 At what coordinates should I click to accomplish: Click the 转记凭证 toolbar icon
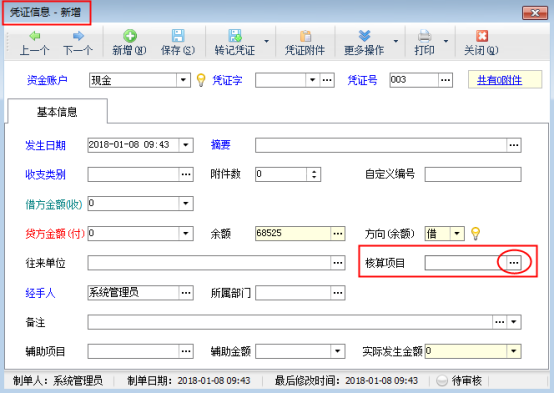click(235, 36)
